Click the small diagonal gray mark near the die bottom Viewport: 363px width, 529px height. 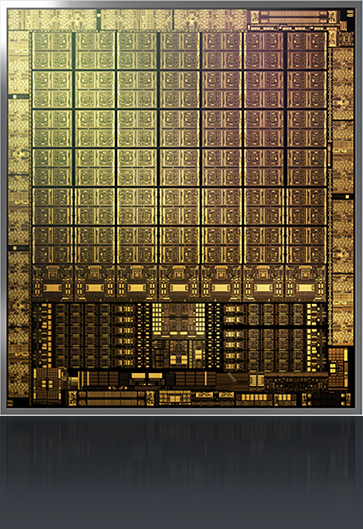click(x=232, y=378)
